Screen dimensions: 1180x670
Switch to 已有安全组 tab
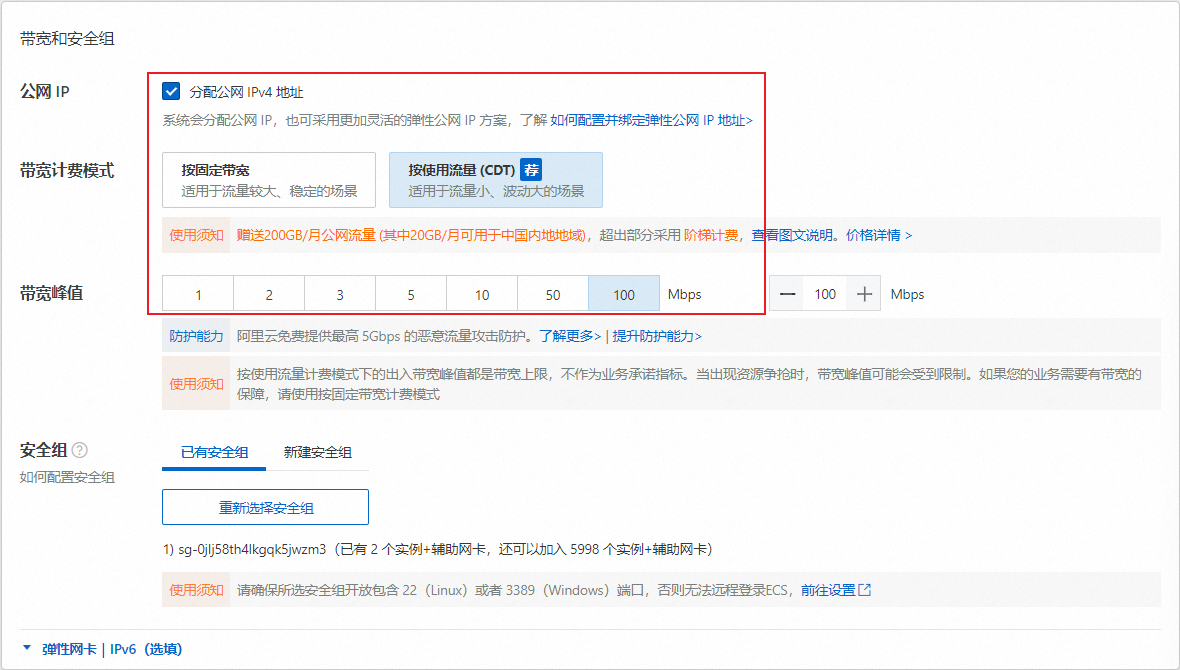[x=214, y=452]
